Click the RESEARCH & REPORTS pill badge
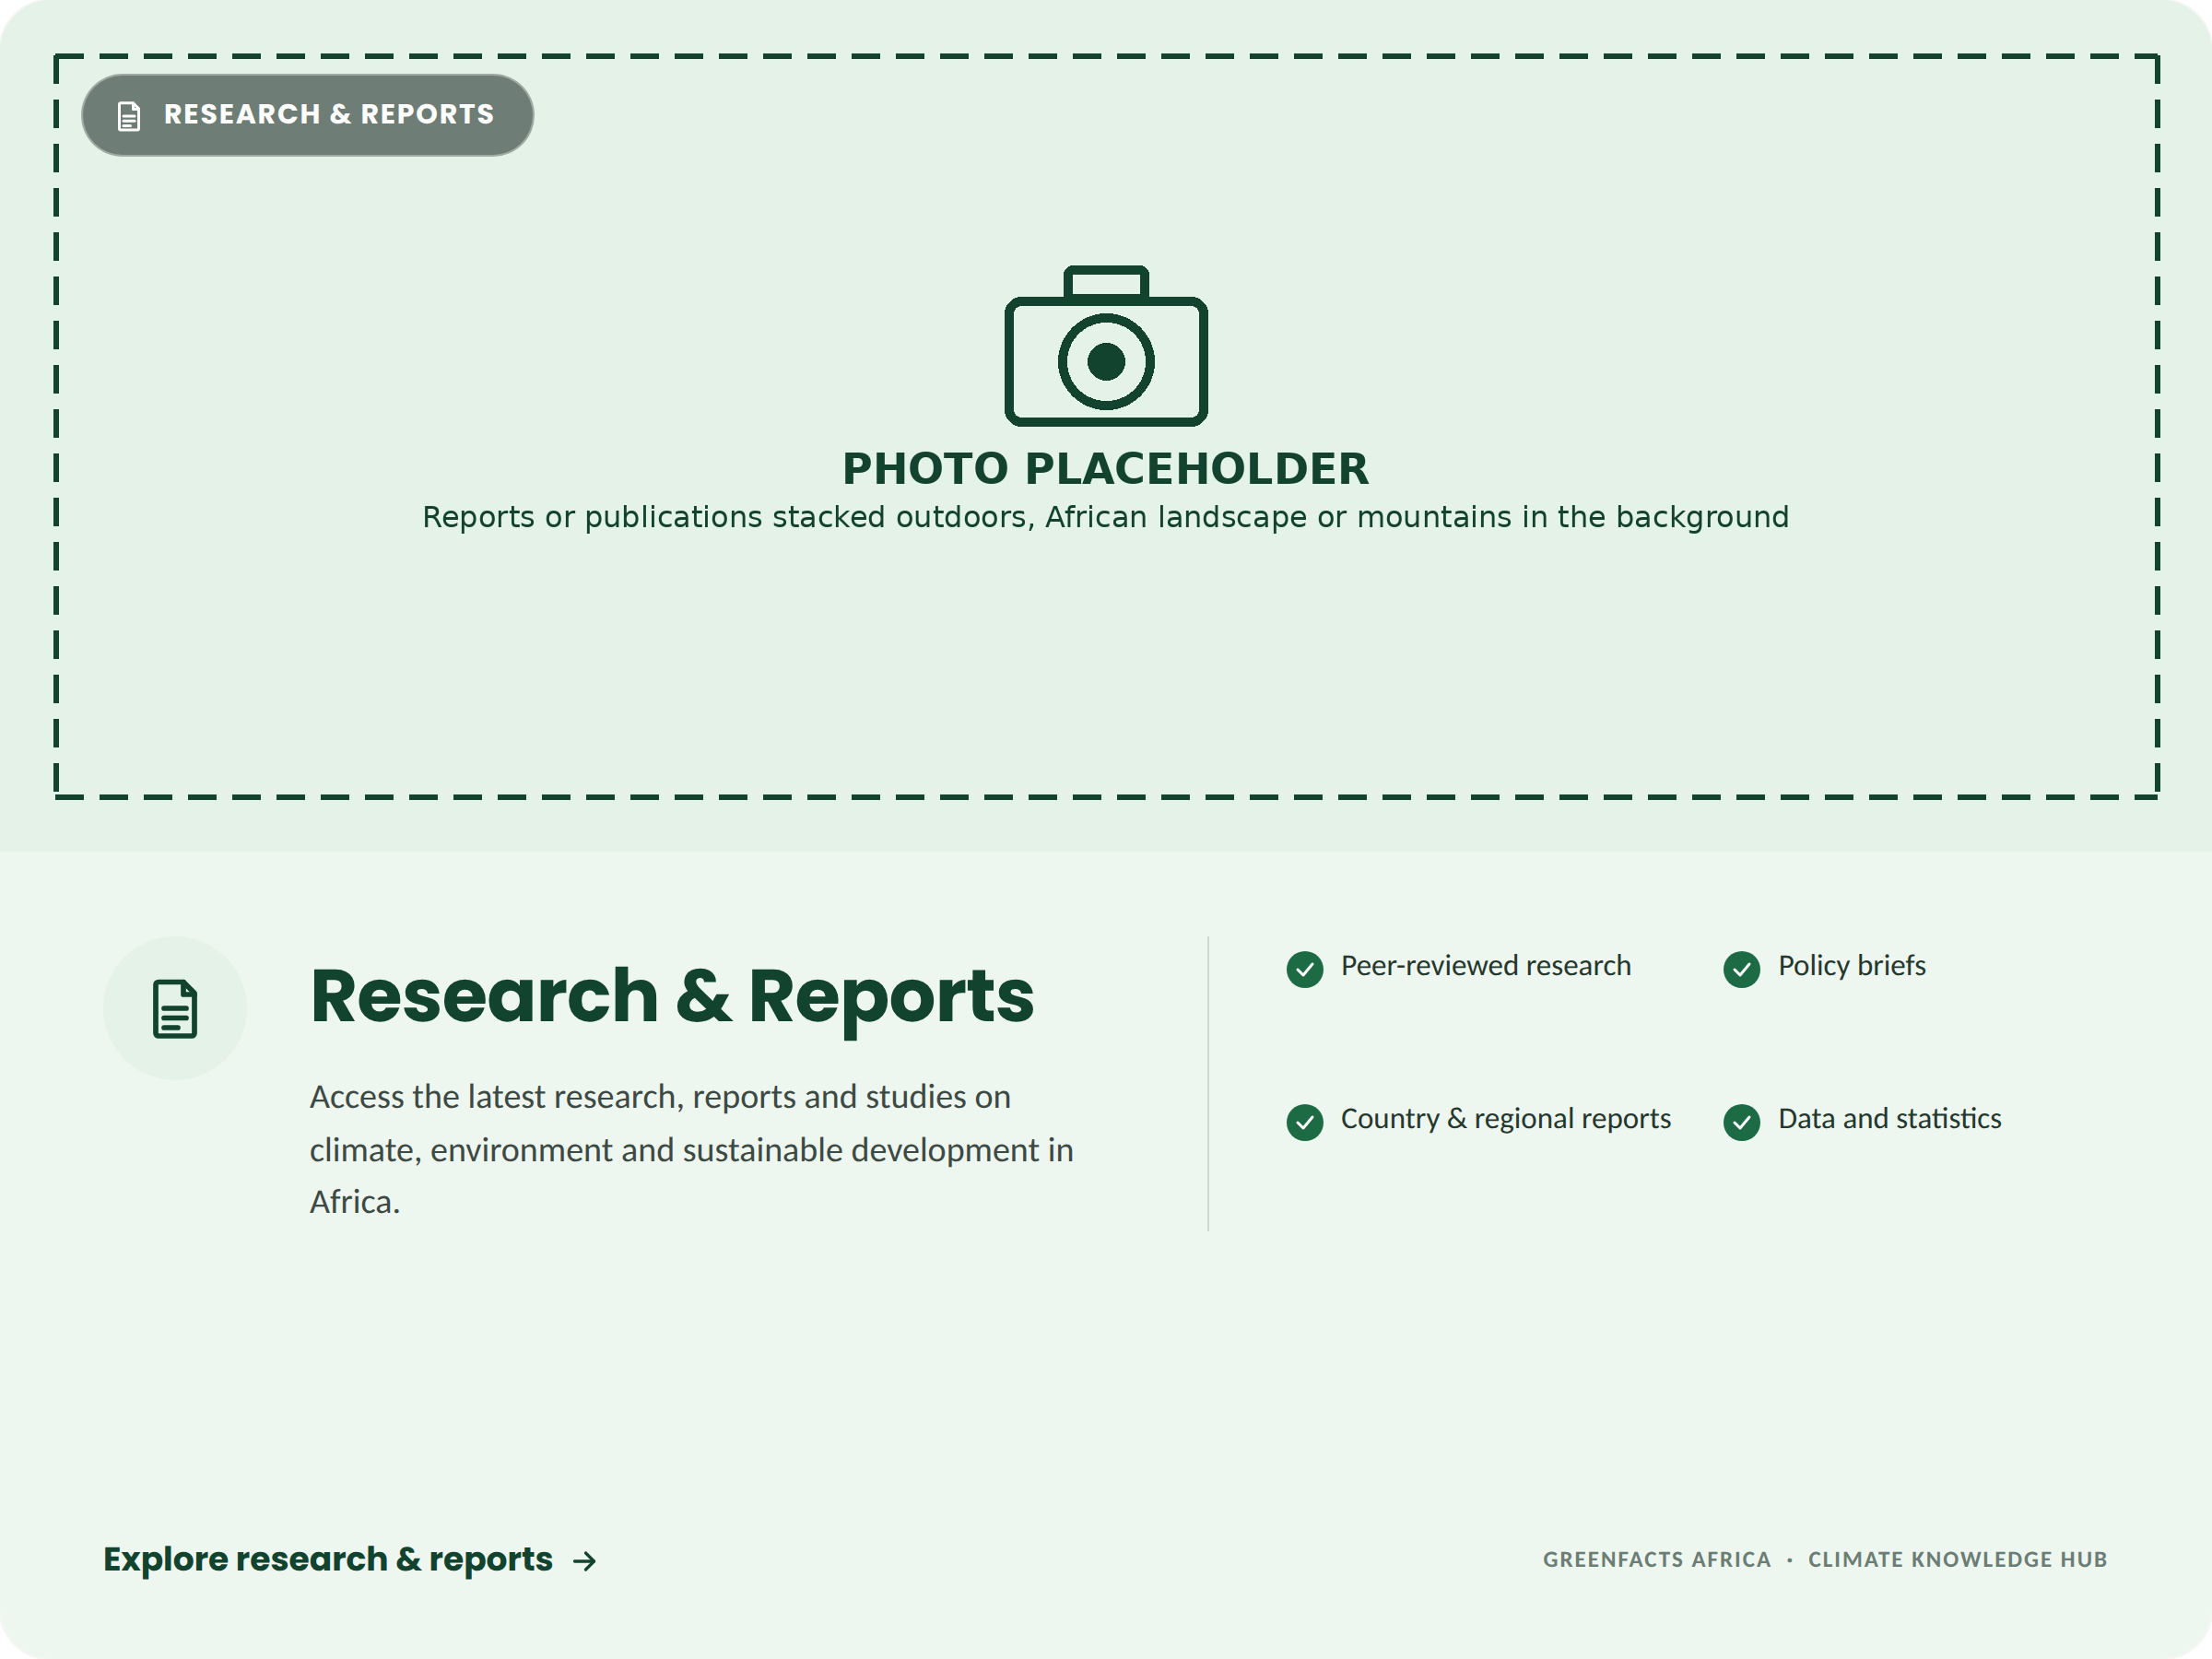 click(x=307, y=115)
